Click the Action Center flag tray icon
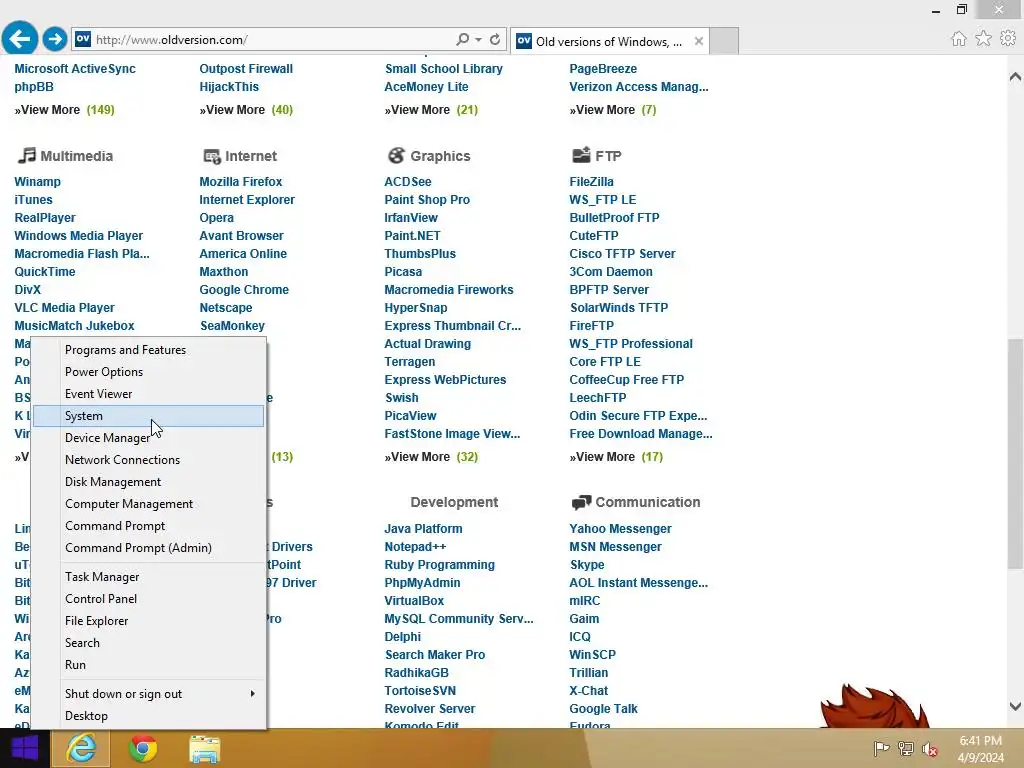The image size is (1024, 768). point(881,748)
